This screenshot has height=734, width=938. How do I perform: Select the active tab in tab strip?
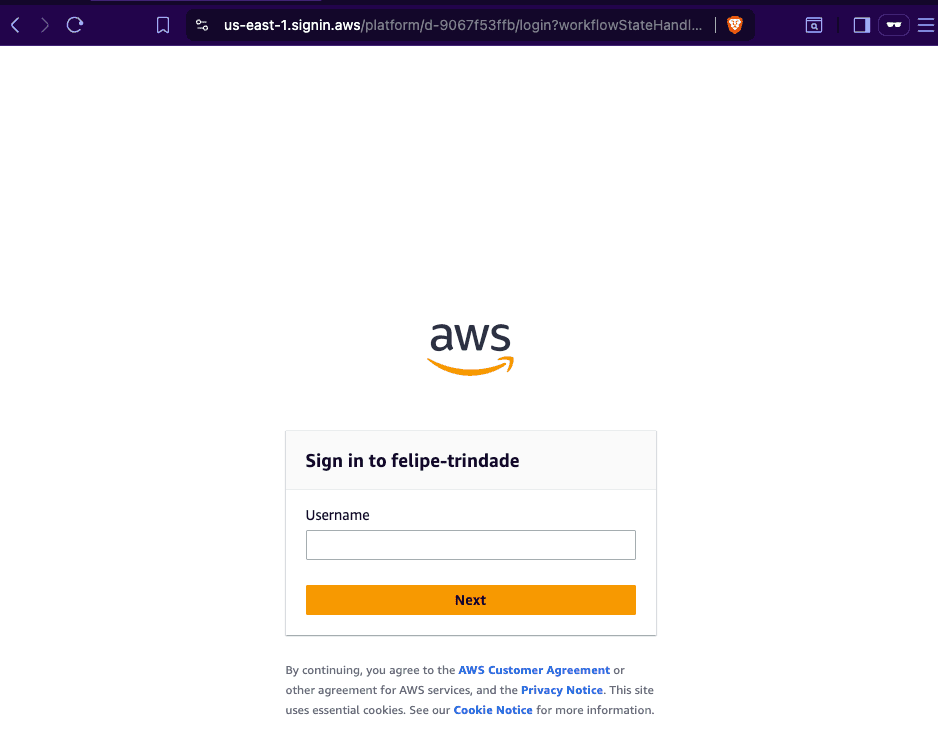[206, 1]
